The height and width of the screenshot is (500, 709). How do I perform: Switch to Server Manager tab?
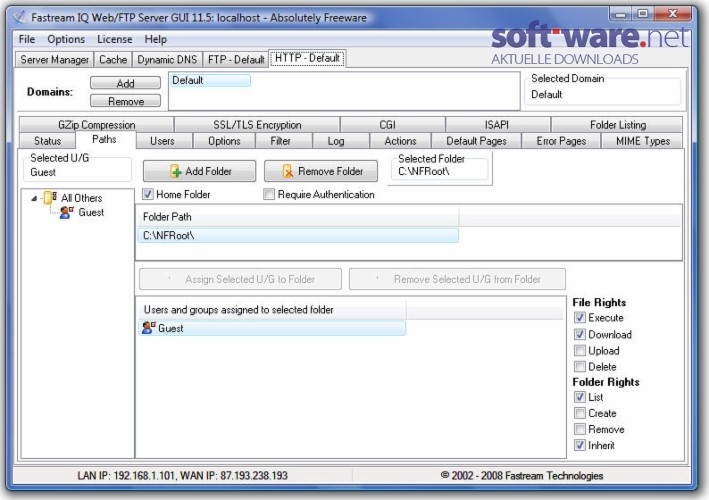(55, 60)
